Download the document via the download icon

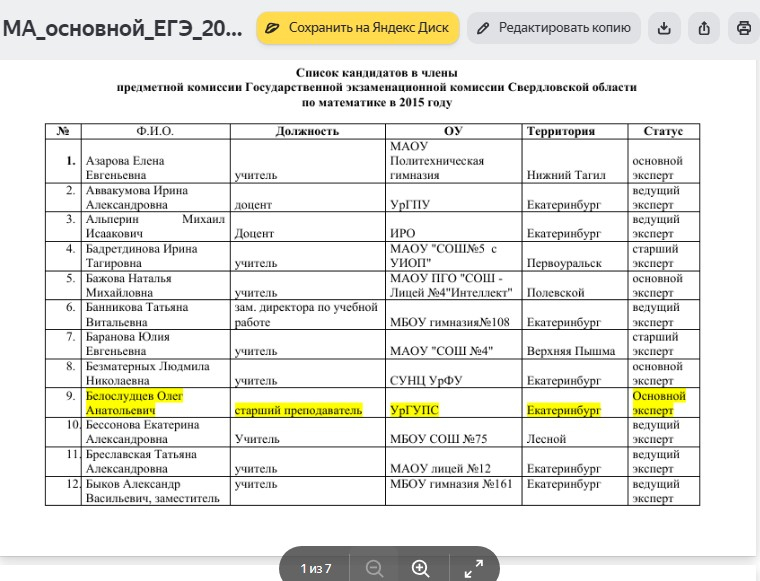(x=664, y=28)
